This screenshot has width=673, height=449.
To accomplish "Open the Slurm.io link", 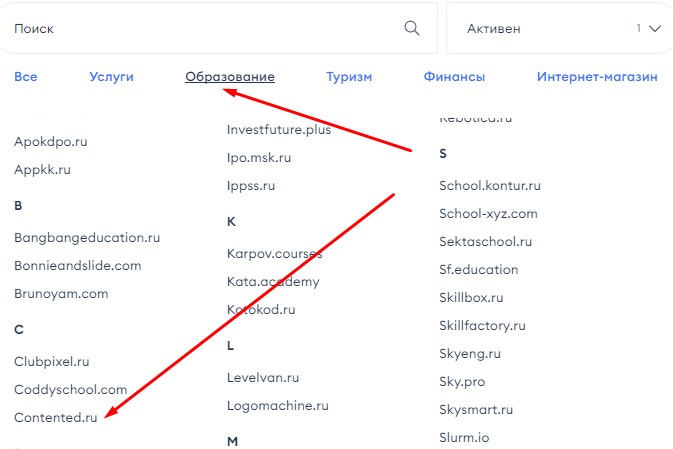I will (464, 437).
